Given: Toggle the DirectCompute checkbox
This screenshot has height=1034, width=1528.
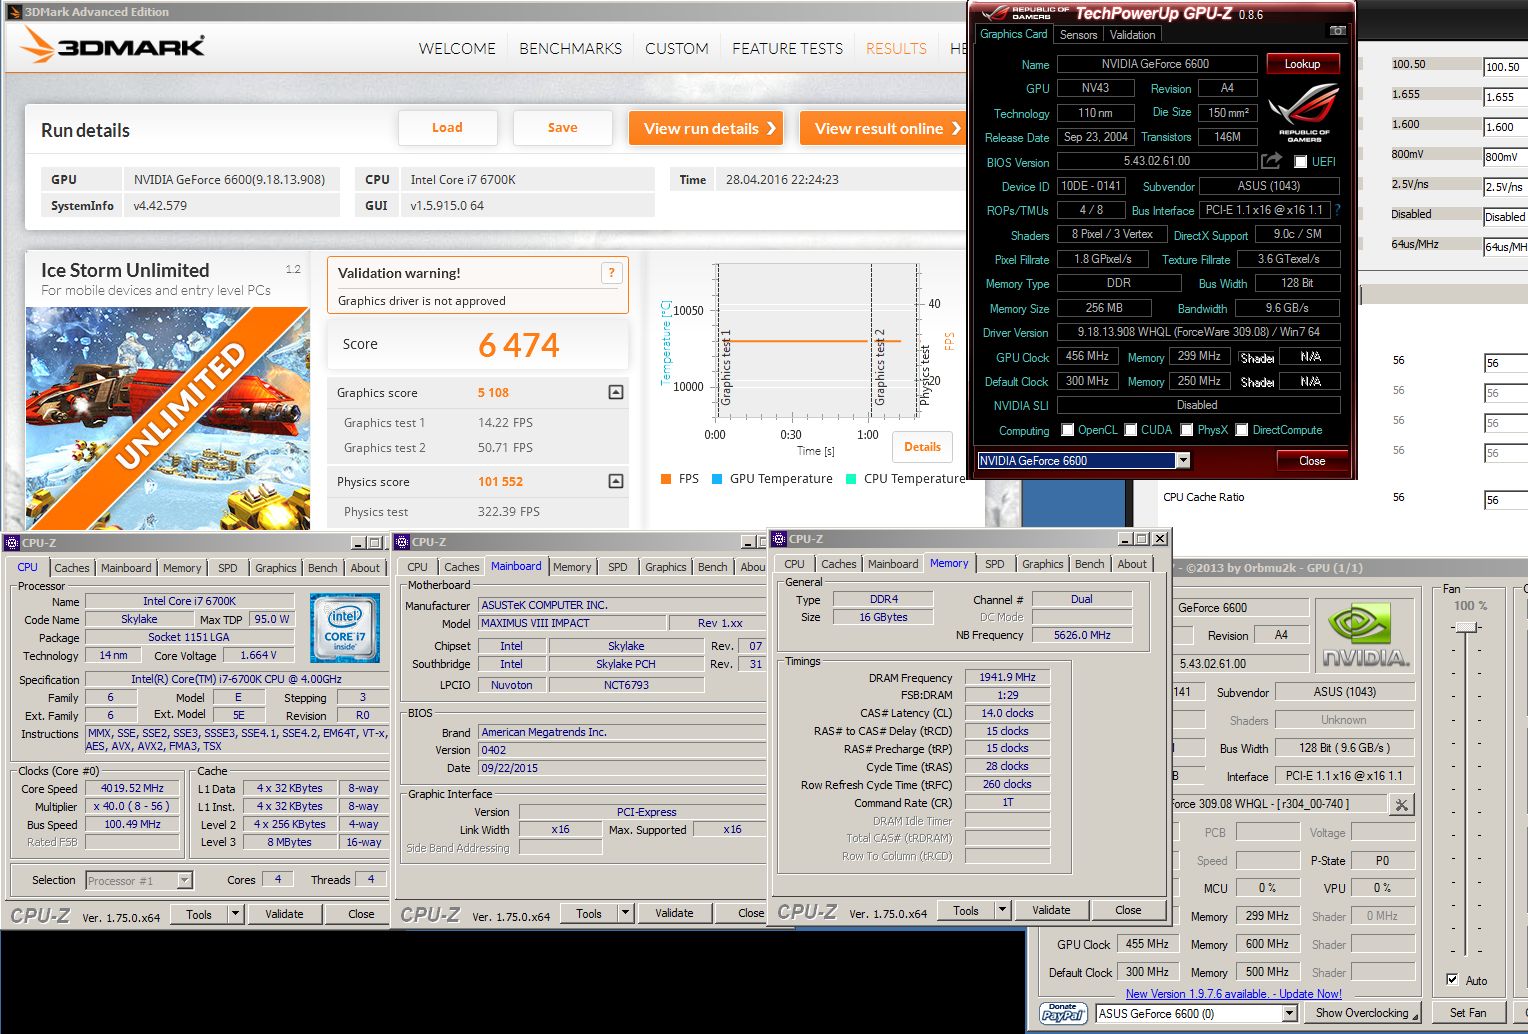Looking at the screenshot, I should pyautogui.click(x=1242, y=430).
